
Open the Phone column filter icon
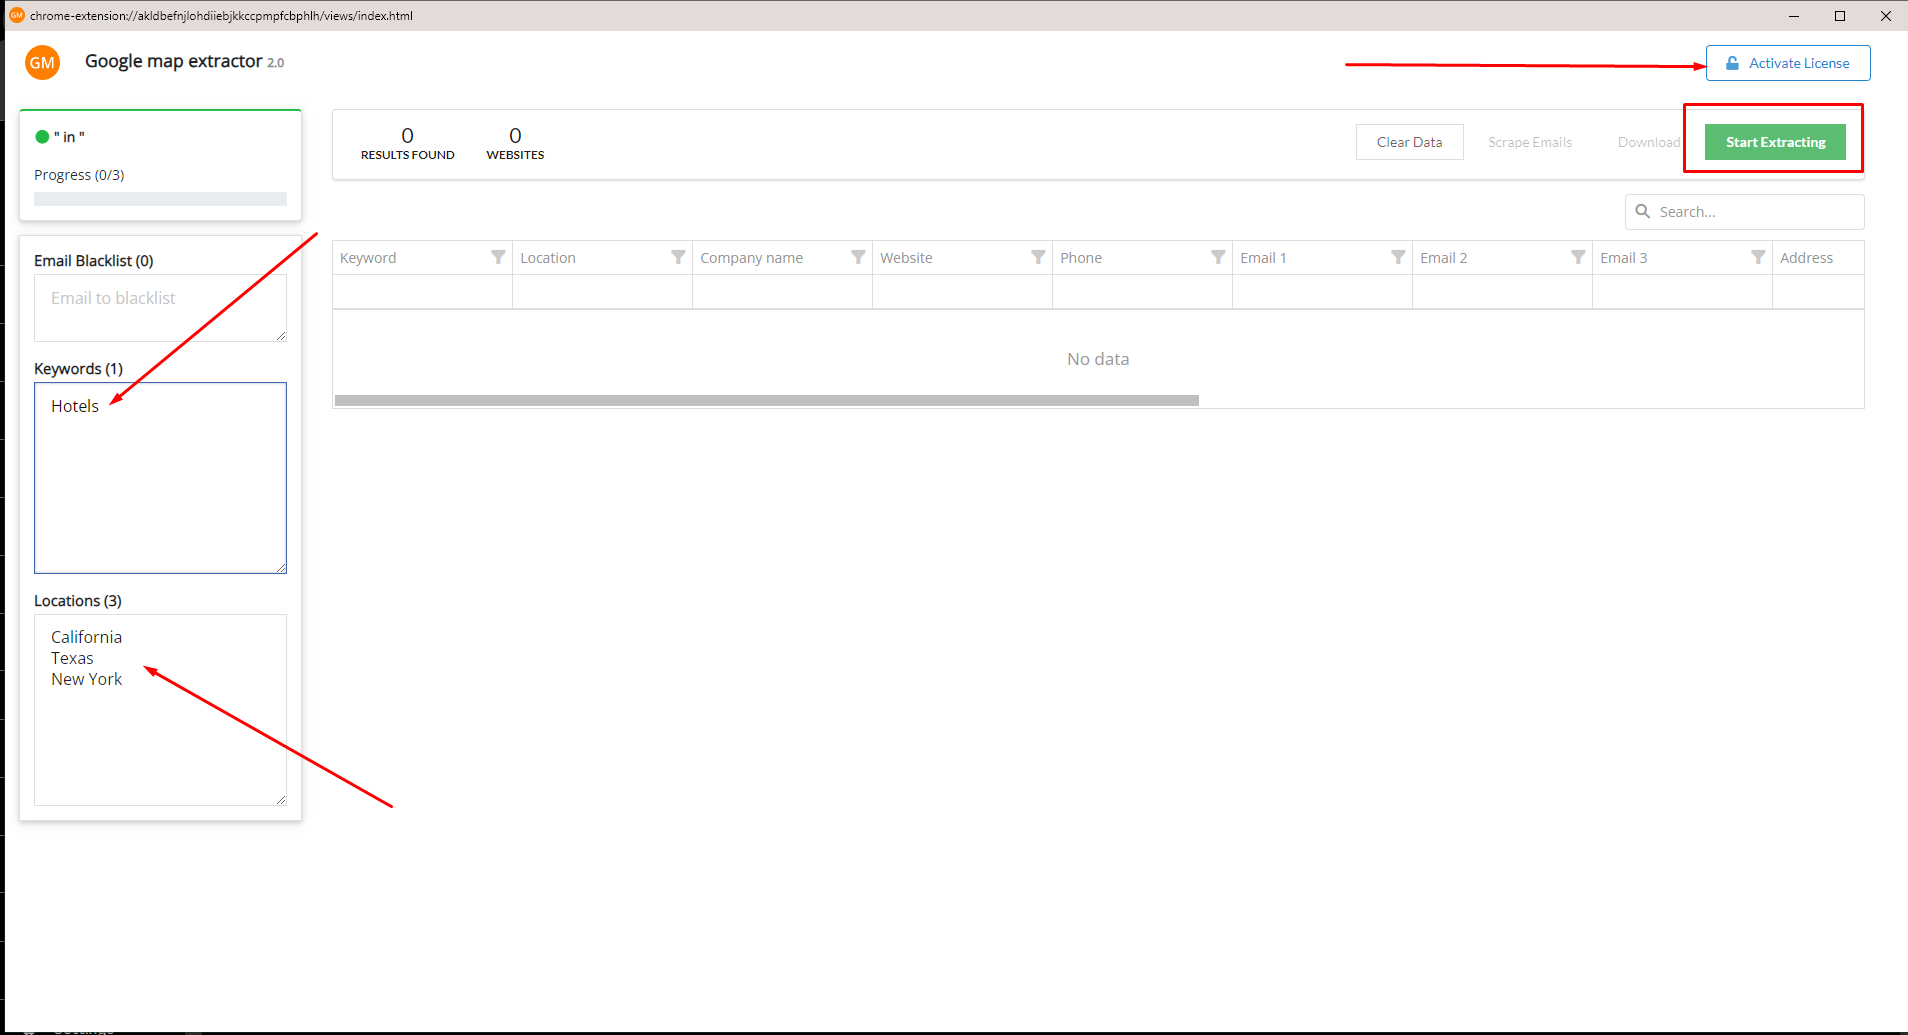1218,257
